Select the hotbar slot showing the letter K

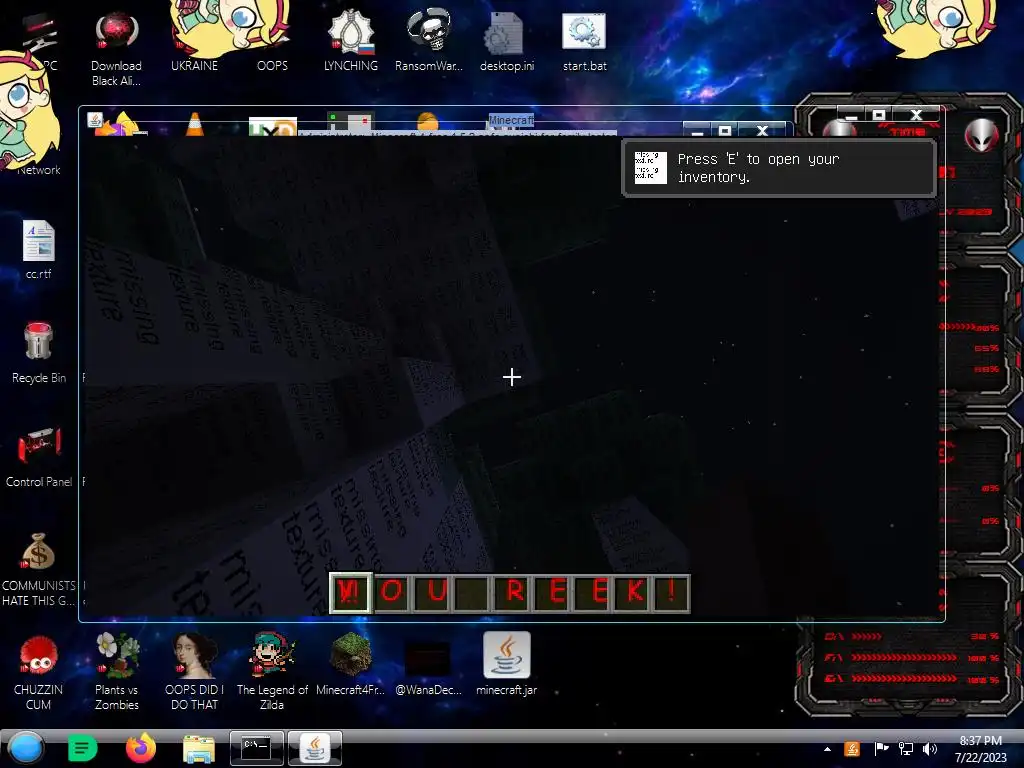tap(633, 592)
